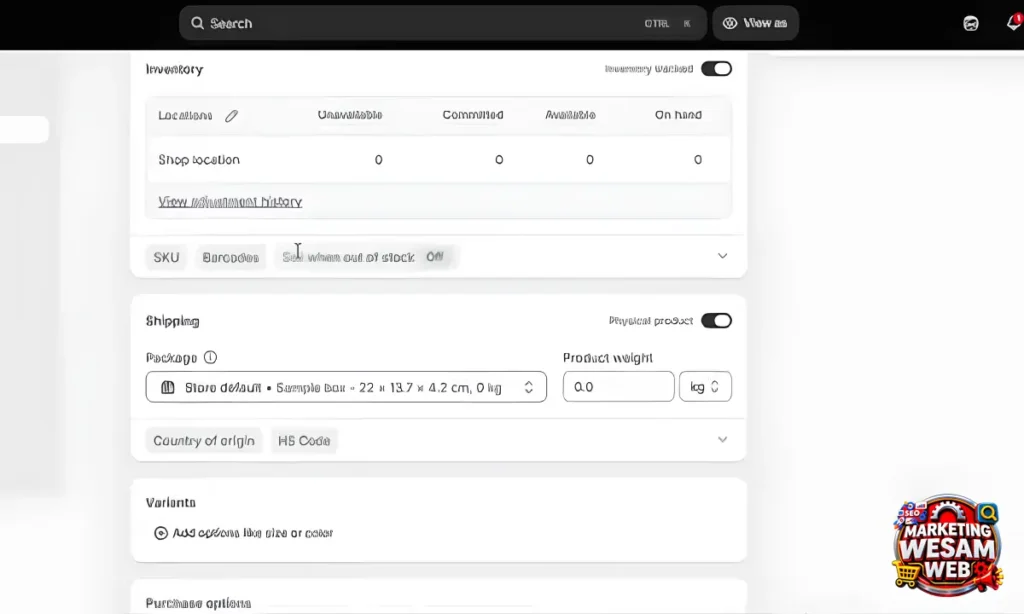1024x614 pixels.
Task: Open the sidekick assistant icon
Action: click(x=970, y=24)
